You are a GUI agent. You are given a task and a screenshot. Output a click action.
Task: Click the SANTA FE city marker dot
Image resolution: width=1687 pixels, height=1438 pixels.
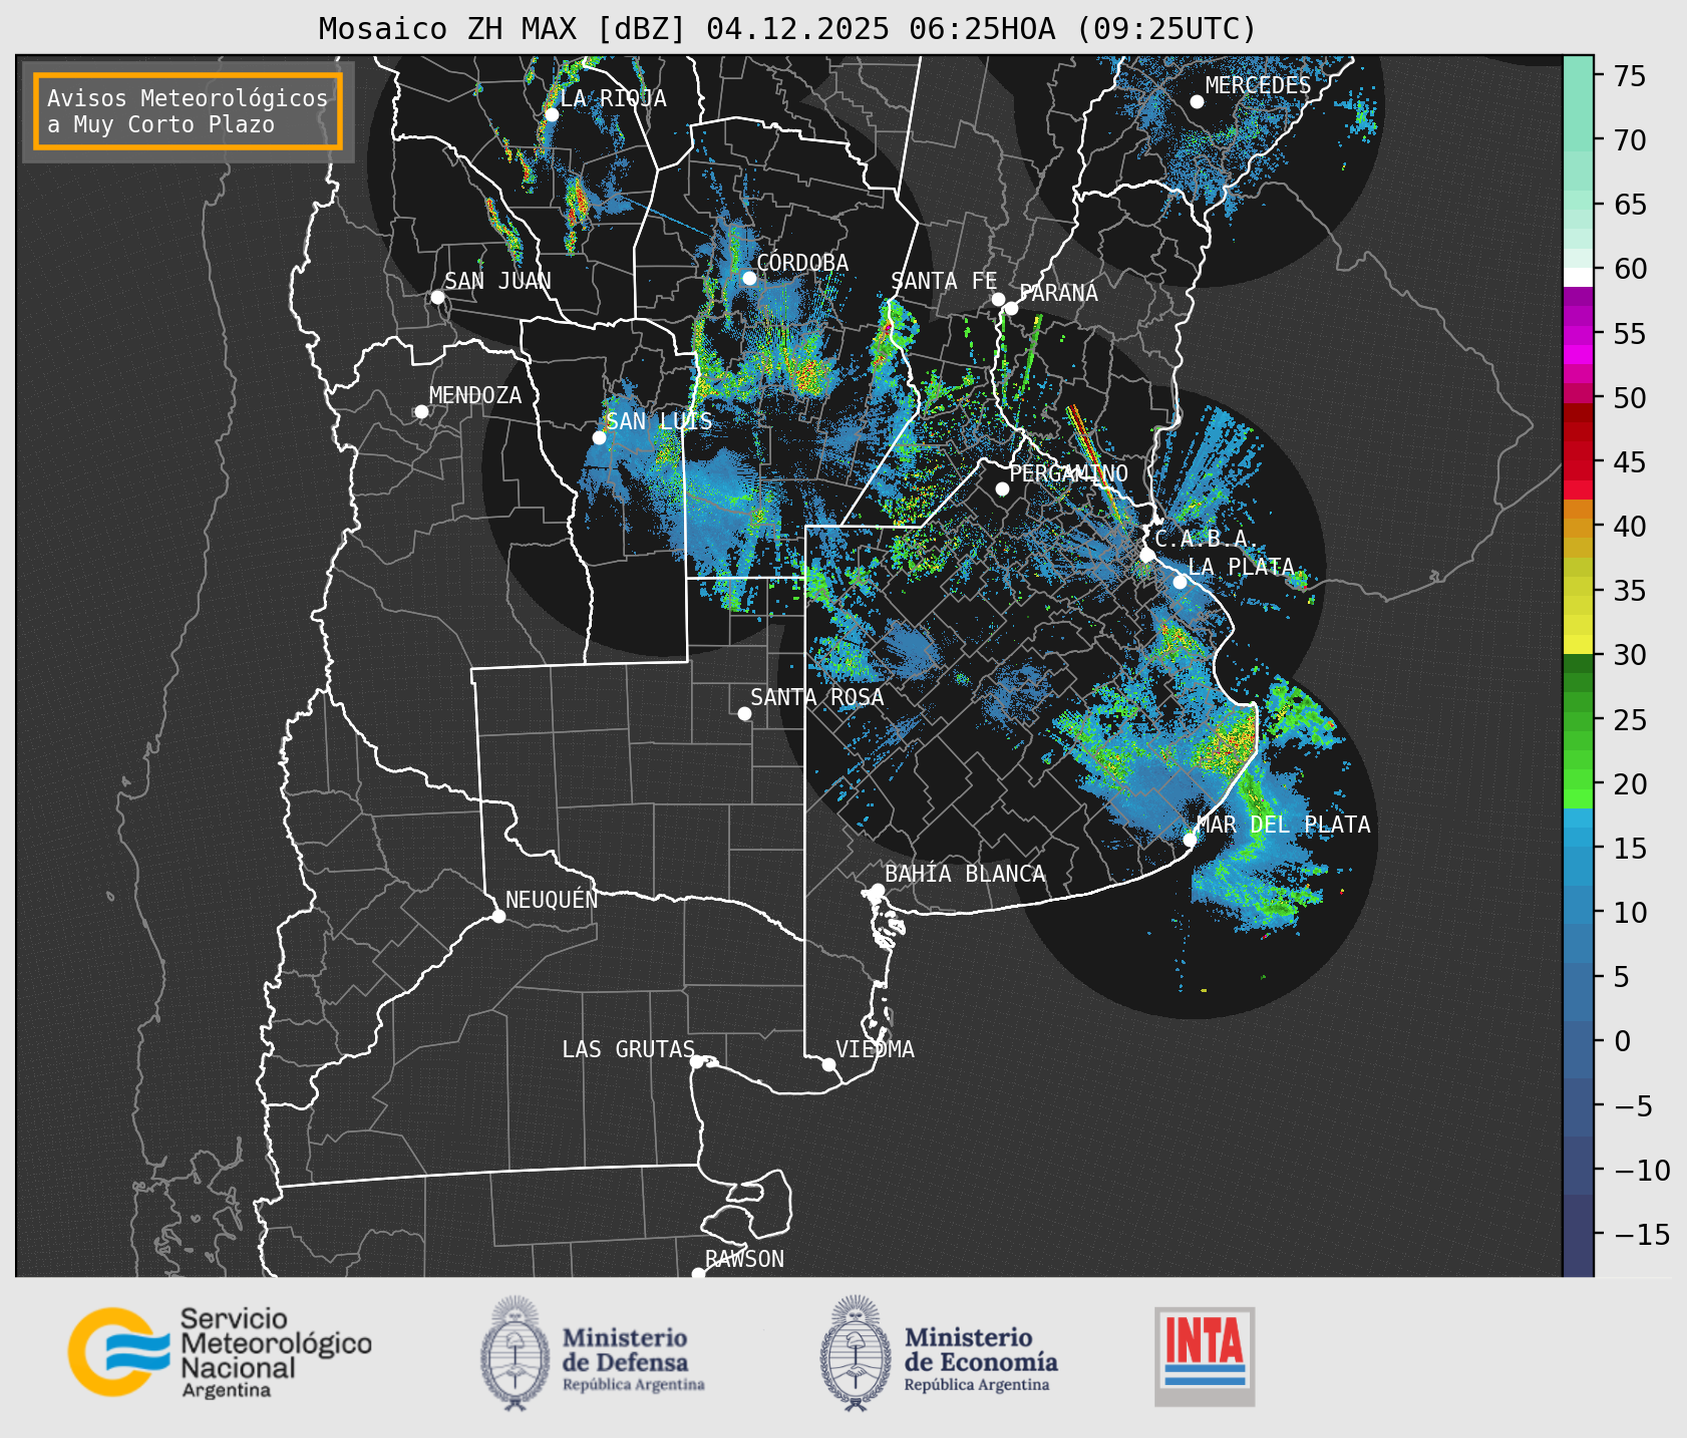pos(998,299)
